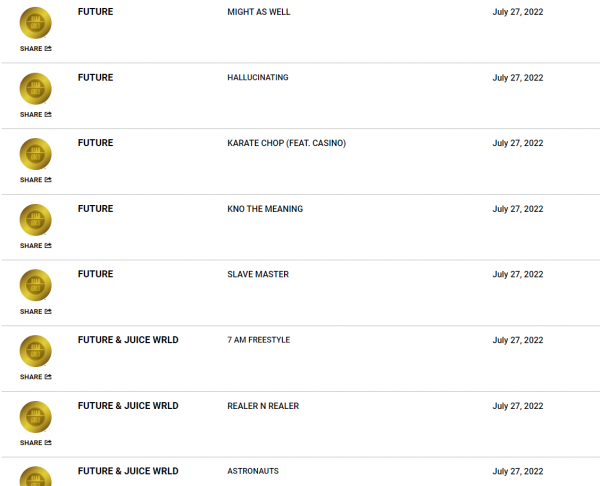This screenshot has width=600, height=486.
Task: Click the gold badge for 7 AM Freestyle
Action: point(36,351)
